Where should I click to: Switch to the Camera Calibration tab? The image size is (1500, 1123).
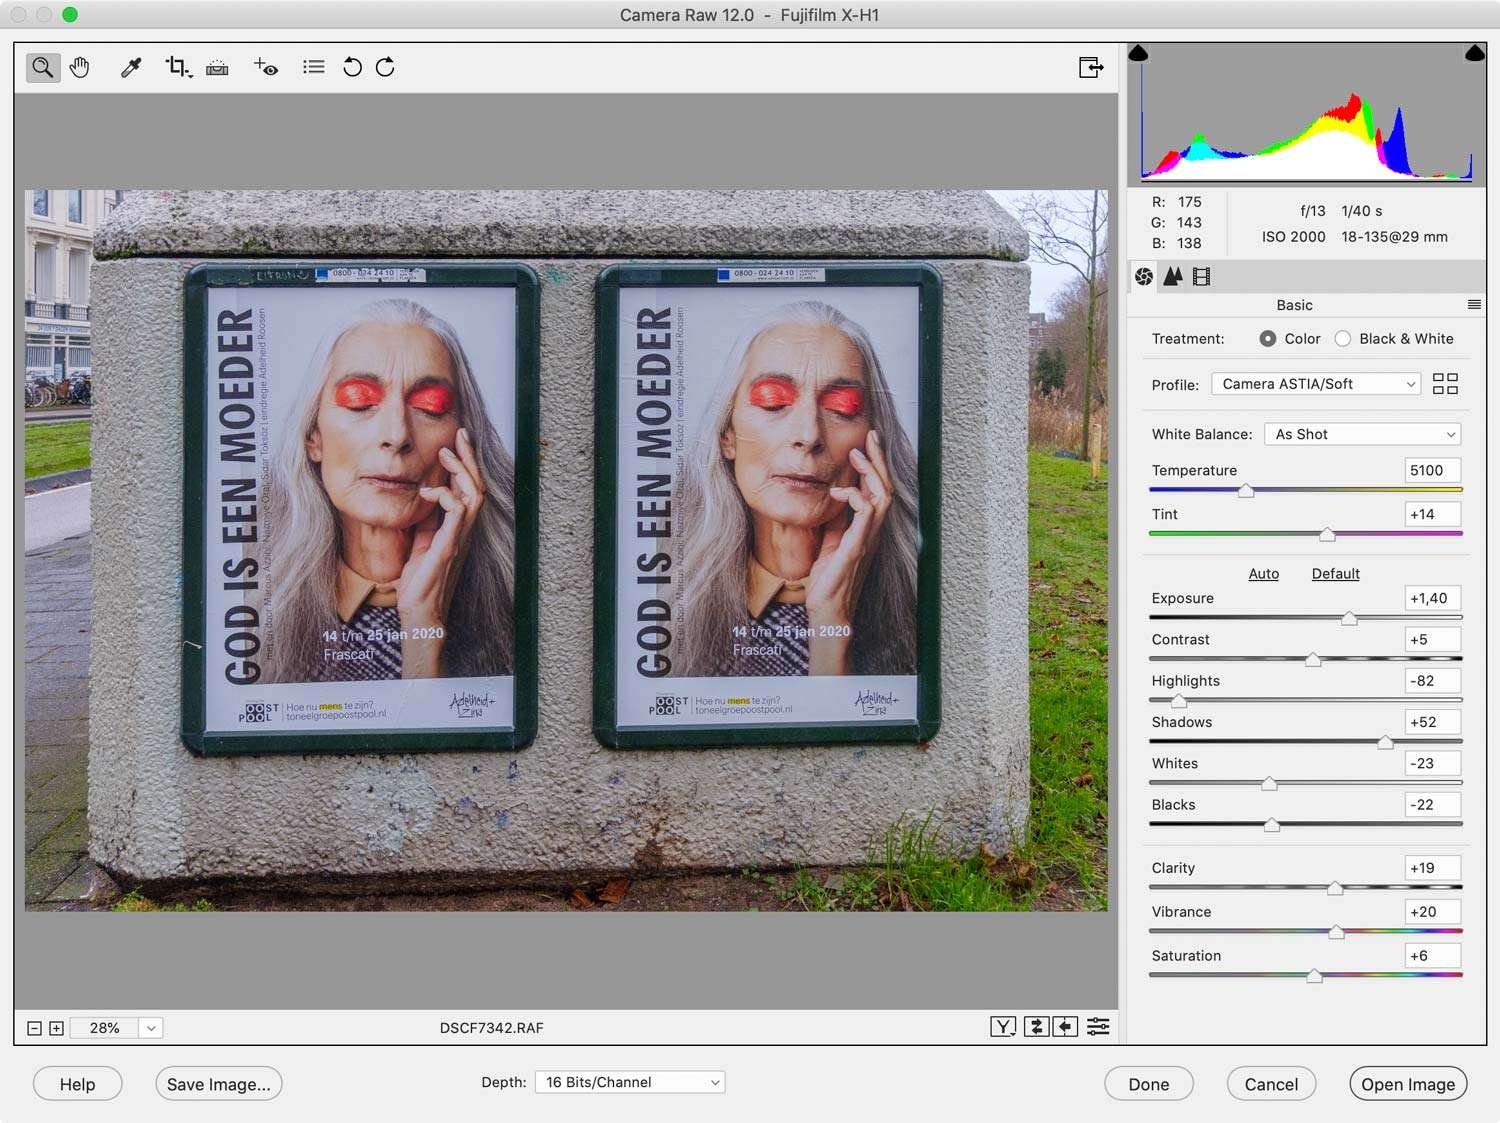tap(1202, 276)
